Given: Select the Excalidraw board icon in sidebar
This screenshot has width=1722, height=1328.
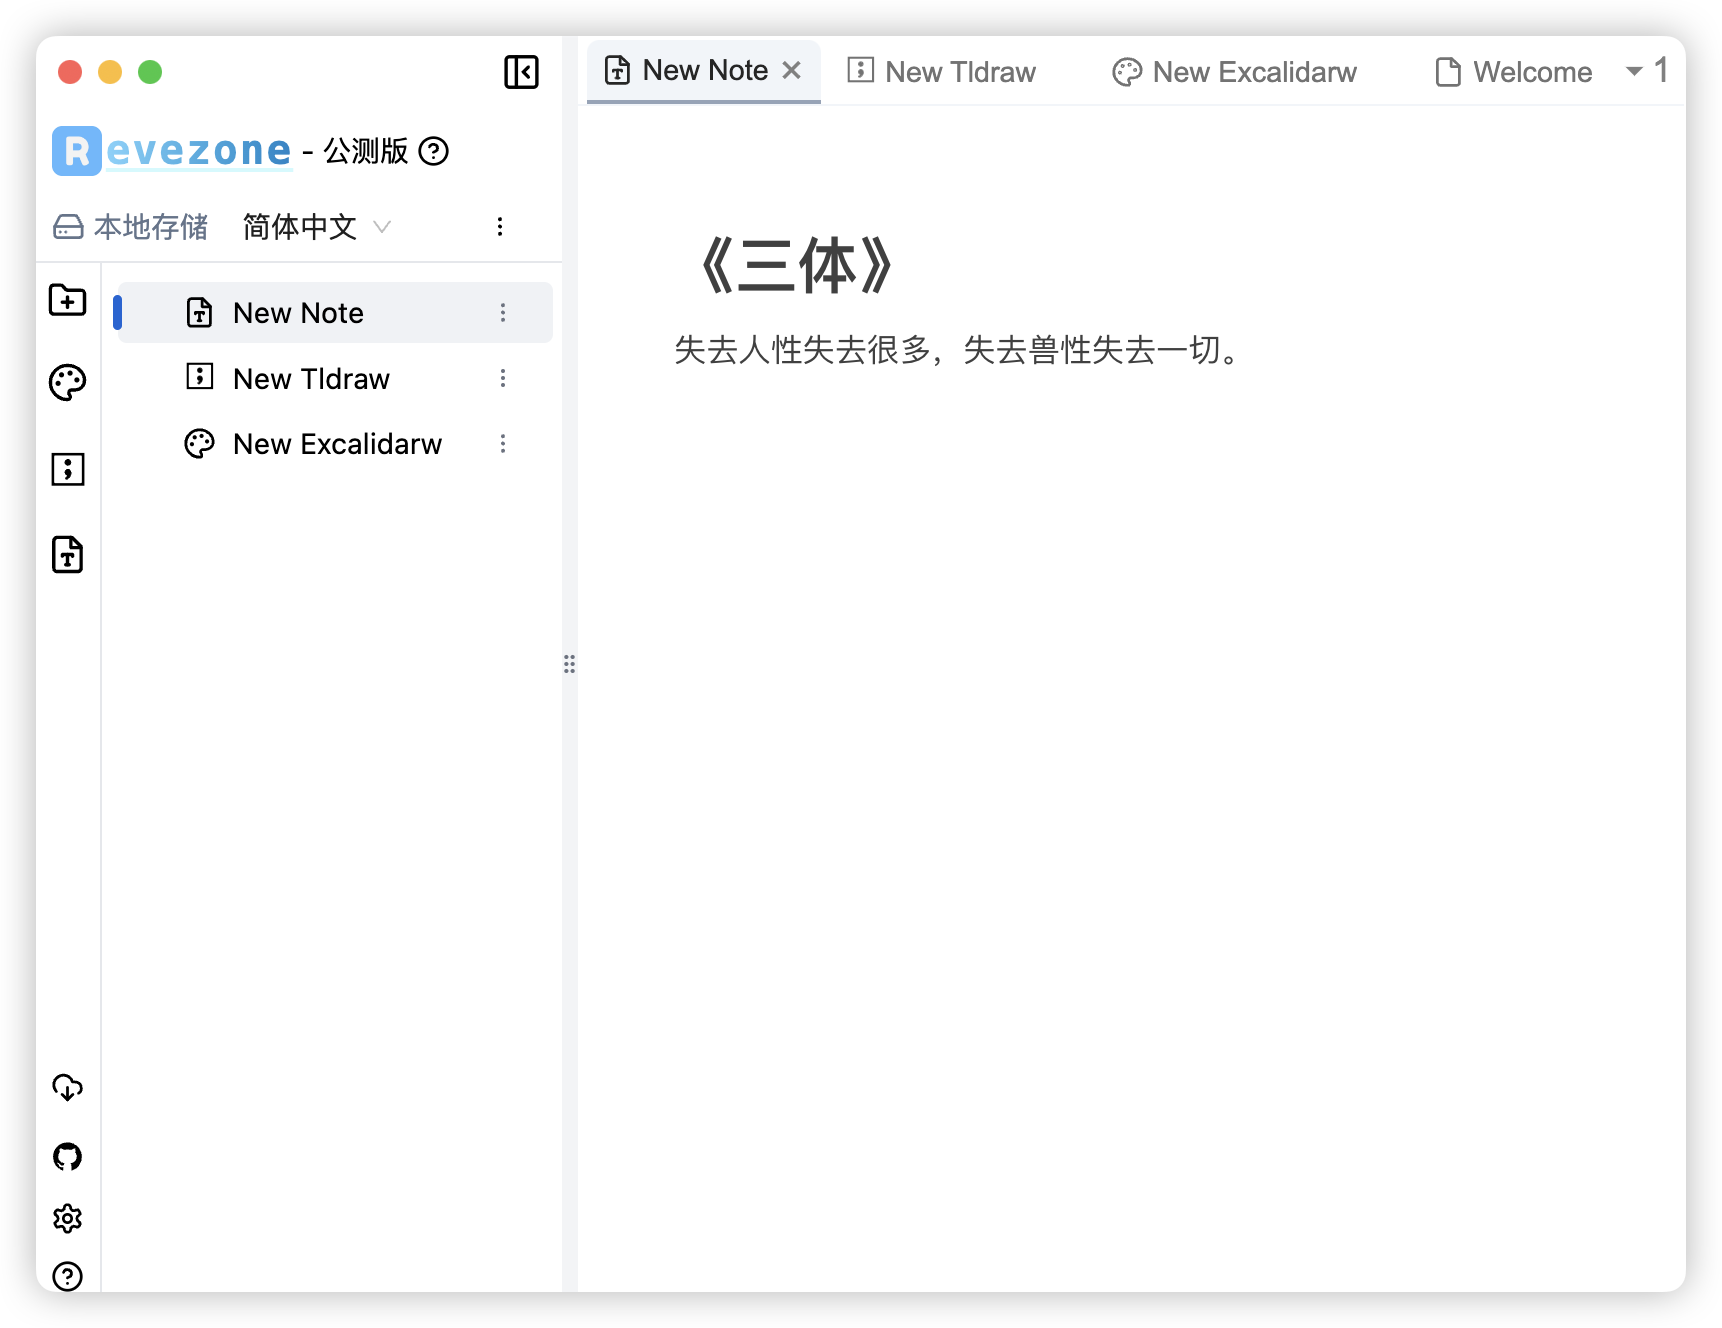Looking at the screenshot, I should click(x=66, y=381).
